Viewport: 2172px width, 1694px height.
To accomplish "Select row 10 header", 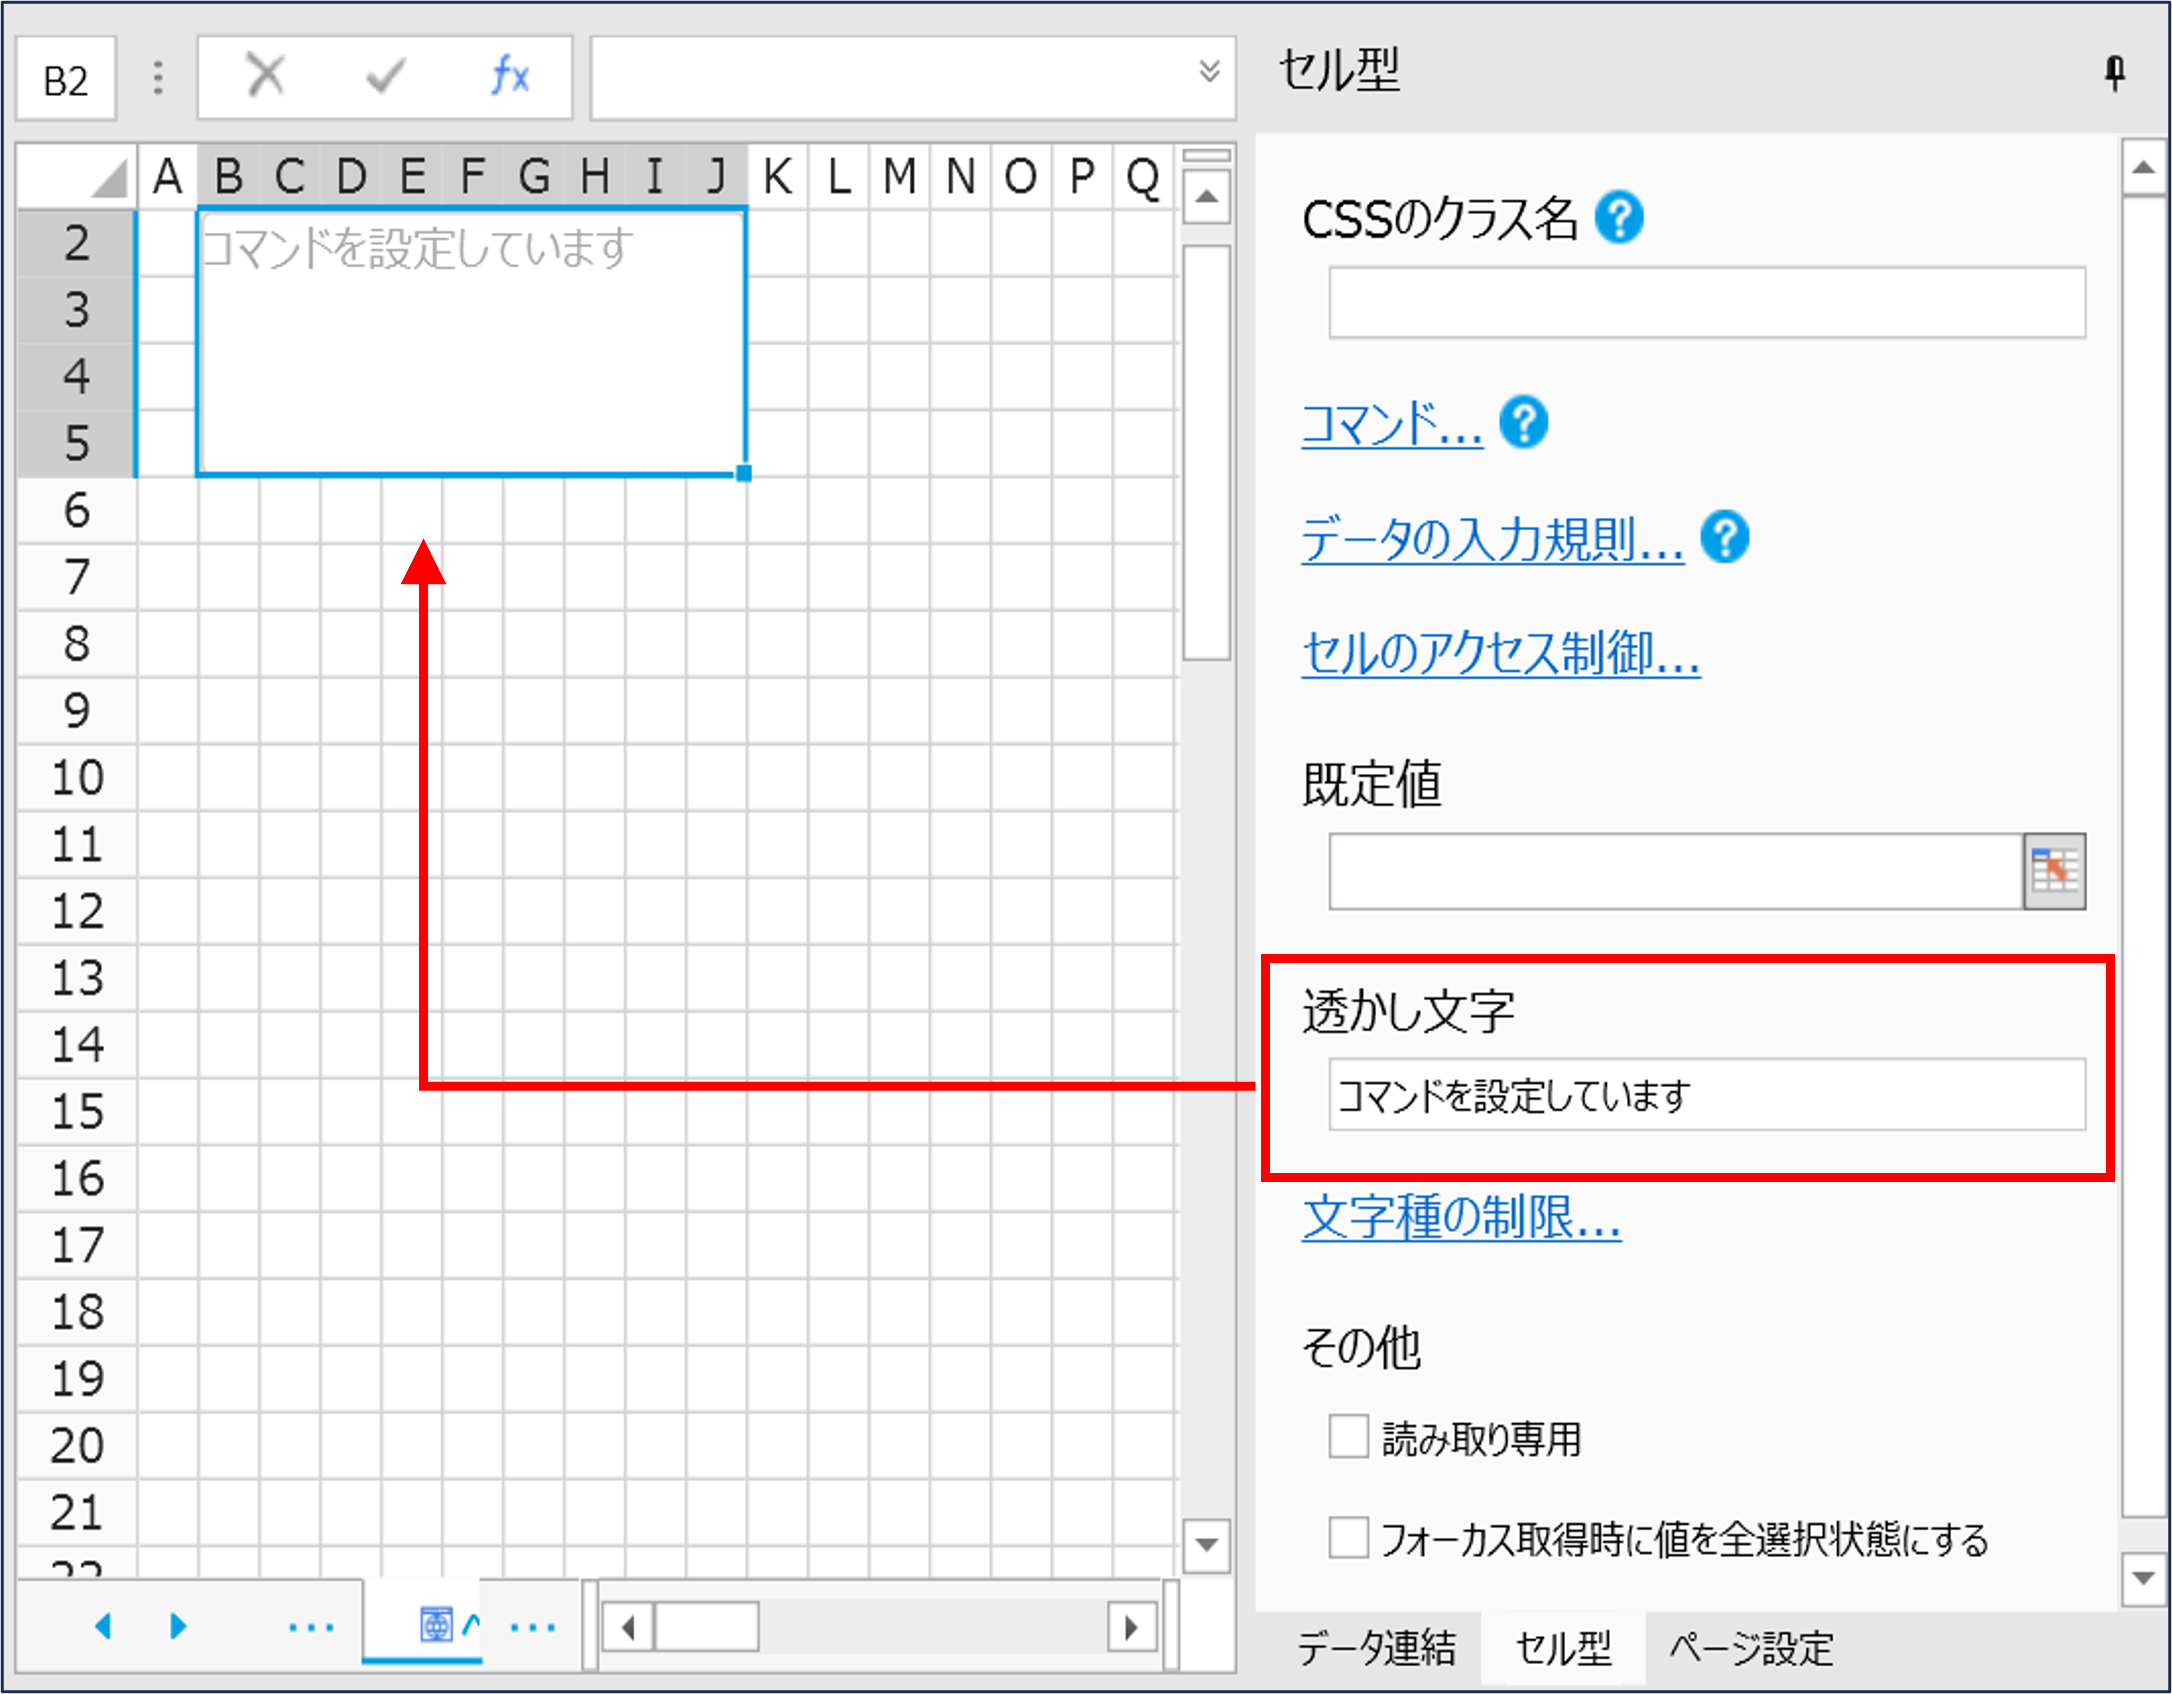I will tap(76, 777).
